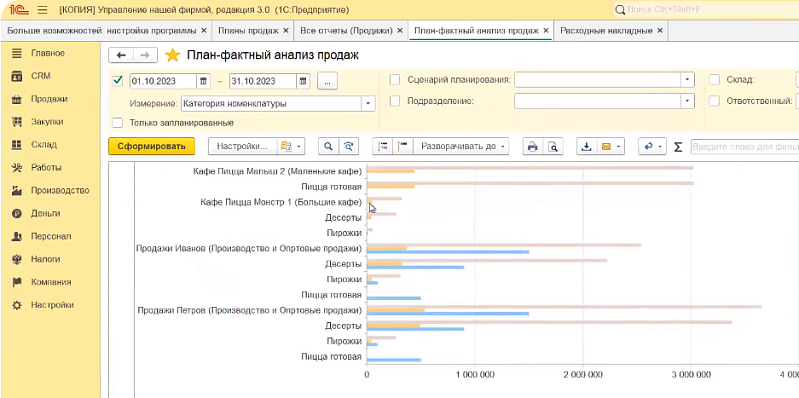This screenshot has height=398, width=799.
Task: Expand report variants dropdown arrow
Action: pyautogui.click(x=299, y=147)
